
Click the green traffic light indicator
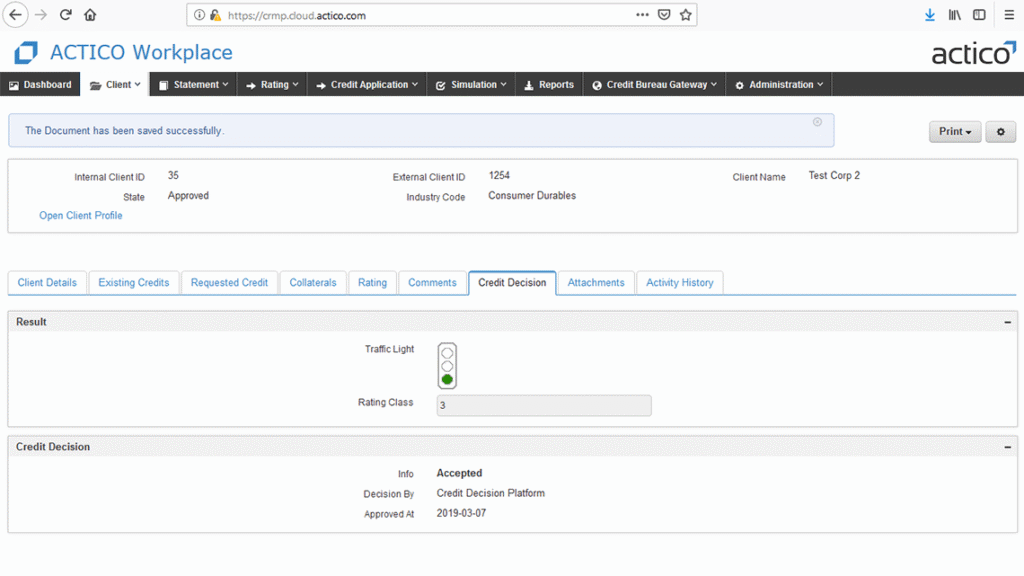(447, 380)
